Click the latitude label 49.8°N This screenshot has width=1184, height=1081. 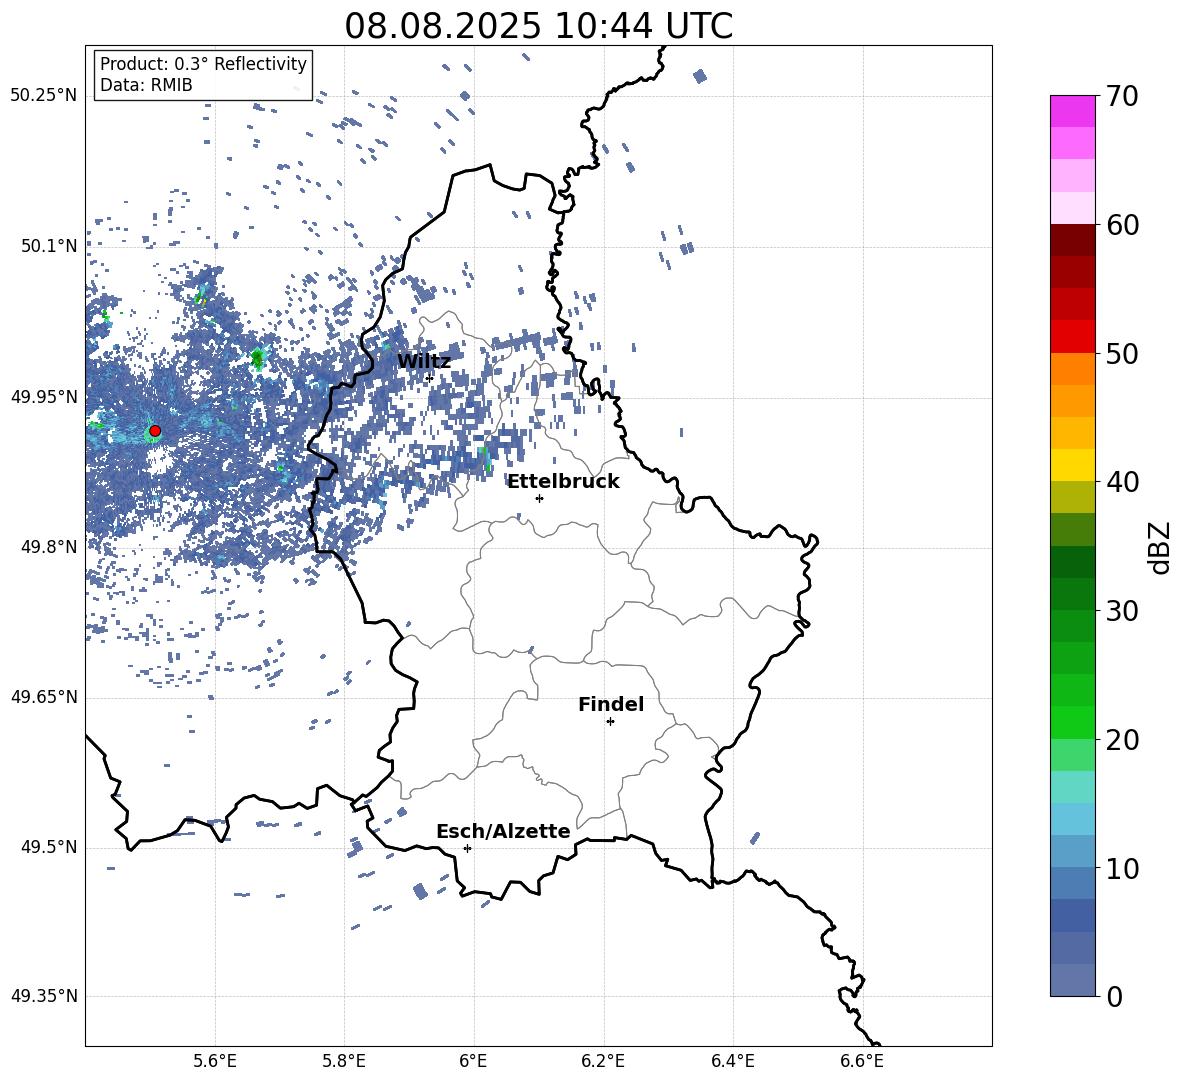coord(49,547)
